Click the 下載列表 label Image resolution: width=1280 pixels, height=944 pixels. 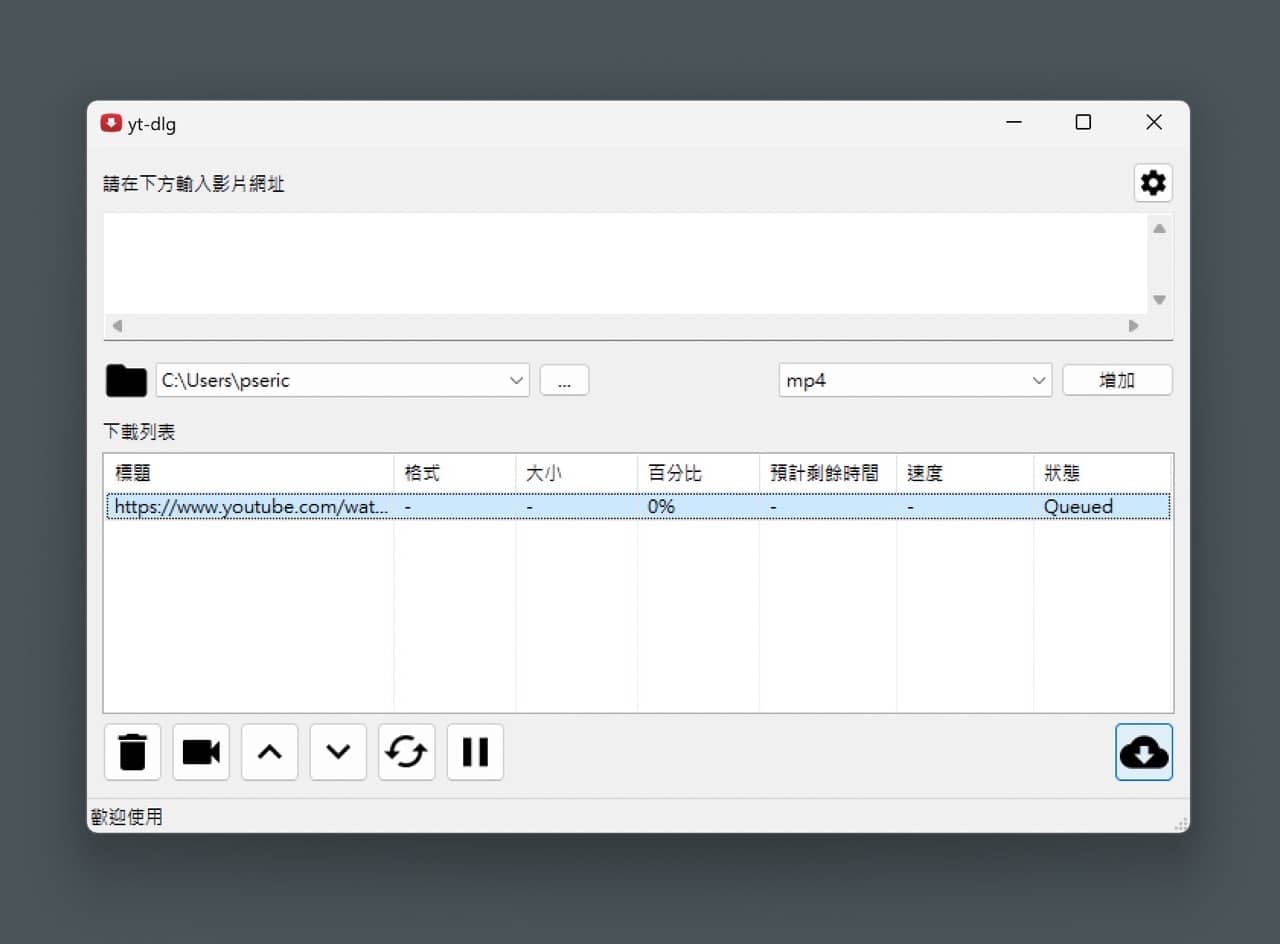click(x=139, y=432)
